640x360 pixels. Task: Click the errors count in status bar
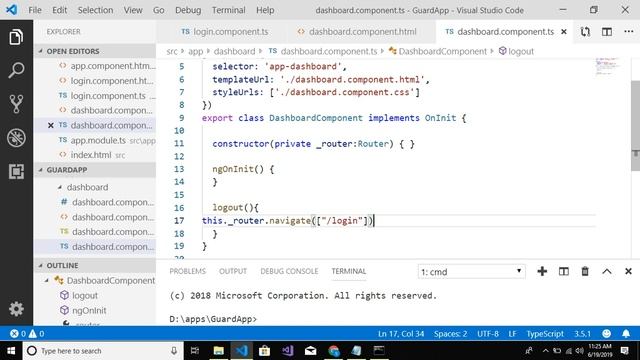(x=18, y=334)
